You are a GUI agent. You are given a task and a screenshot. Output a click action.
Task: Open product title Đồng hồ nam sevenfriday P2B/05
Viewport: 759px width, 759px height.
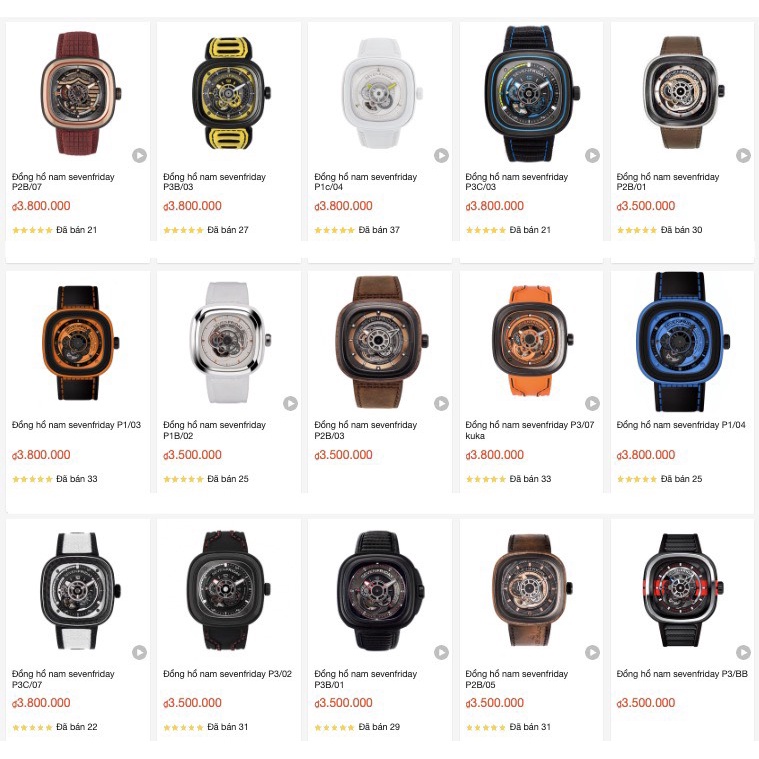pos(516,679)
